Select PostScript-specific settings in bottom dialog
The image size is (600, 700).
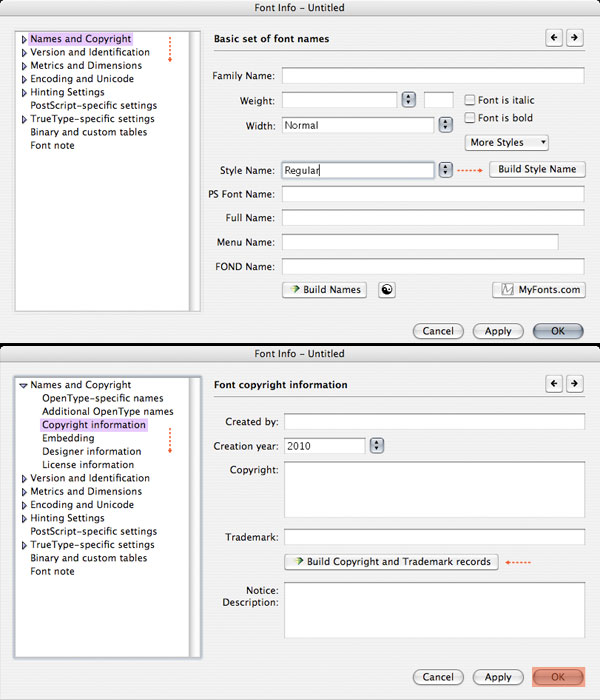94,531
